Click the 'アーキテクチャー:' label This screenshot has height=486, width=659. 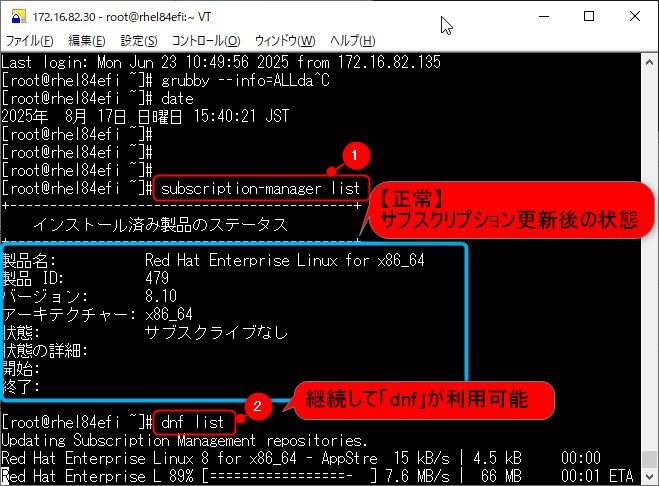click(69, 314)
